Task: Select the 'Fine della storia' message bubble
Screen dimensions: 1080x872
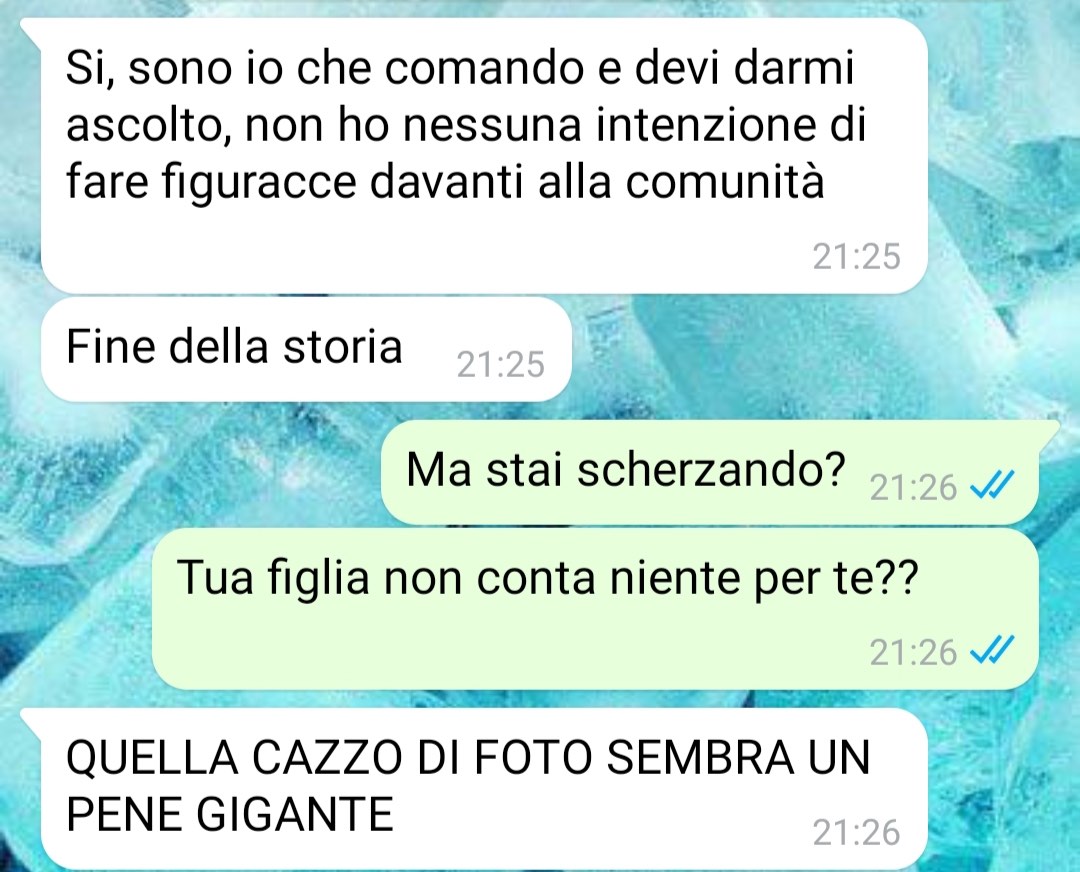Action: (306, 349)
